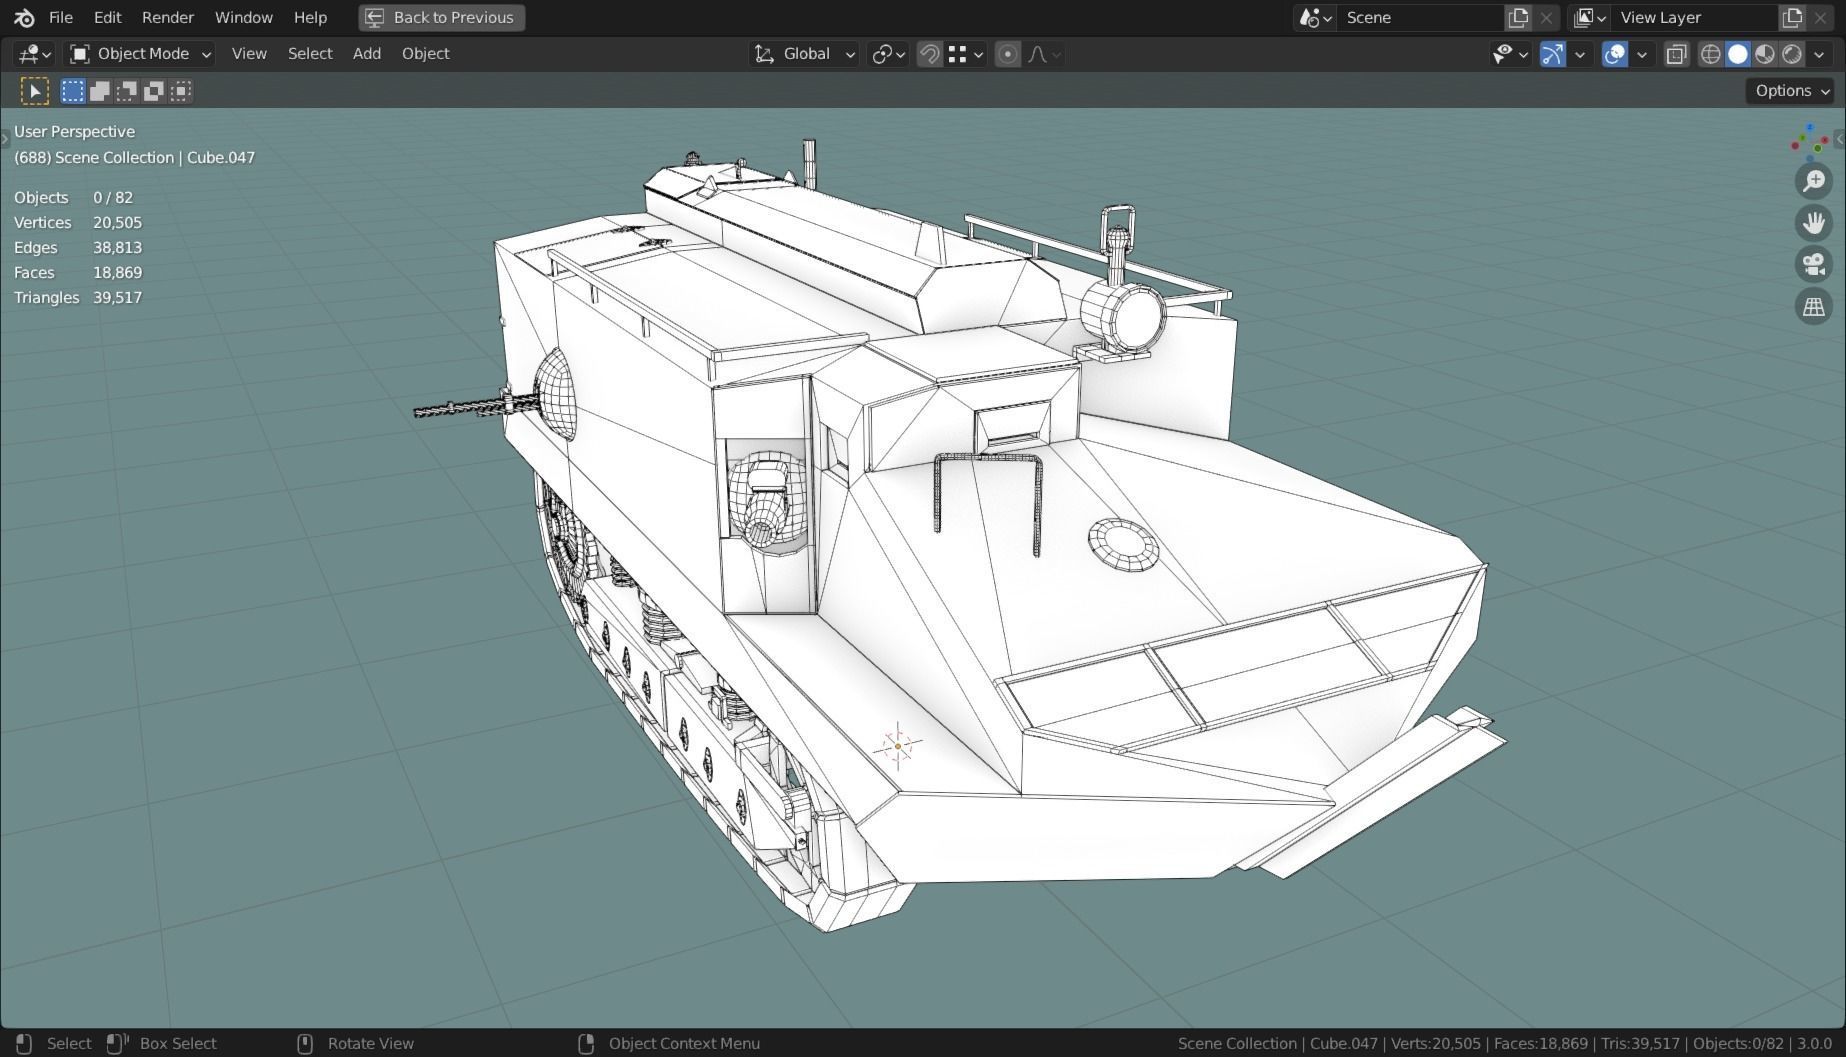Click the status bar Object Context Menu hint
1846x1057 pixels.
(x=669, y=1043)
